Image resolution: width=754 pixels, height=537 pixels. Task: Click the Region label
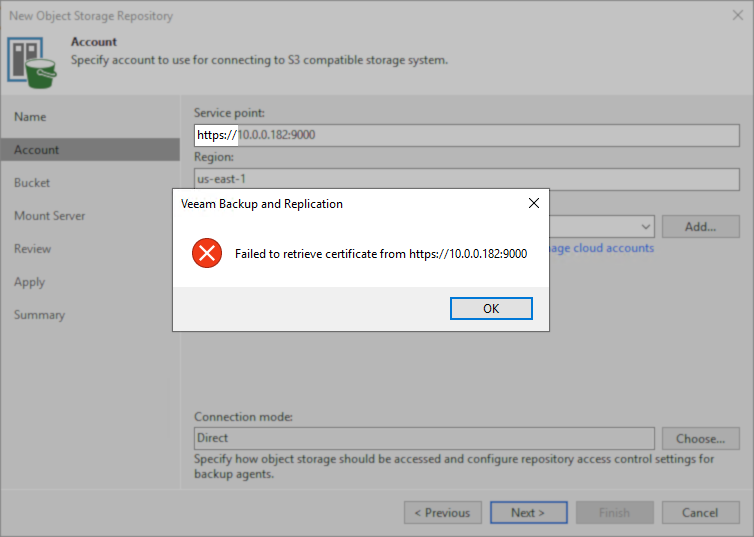click(x=214, y=157)
